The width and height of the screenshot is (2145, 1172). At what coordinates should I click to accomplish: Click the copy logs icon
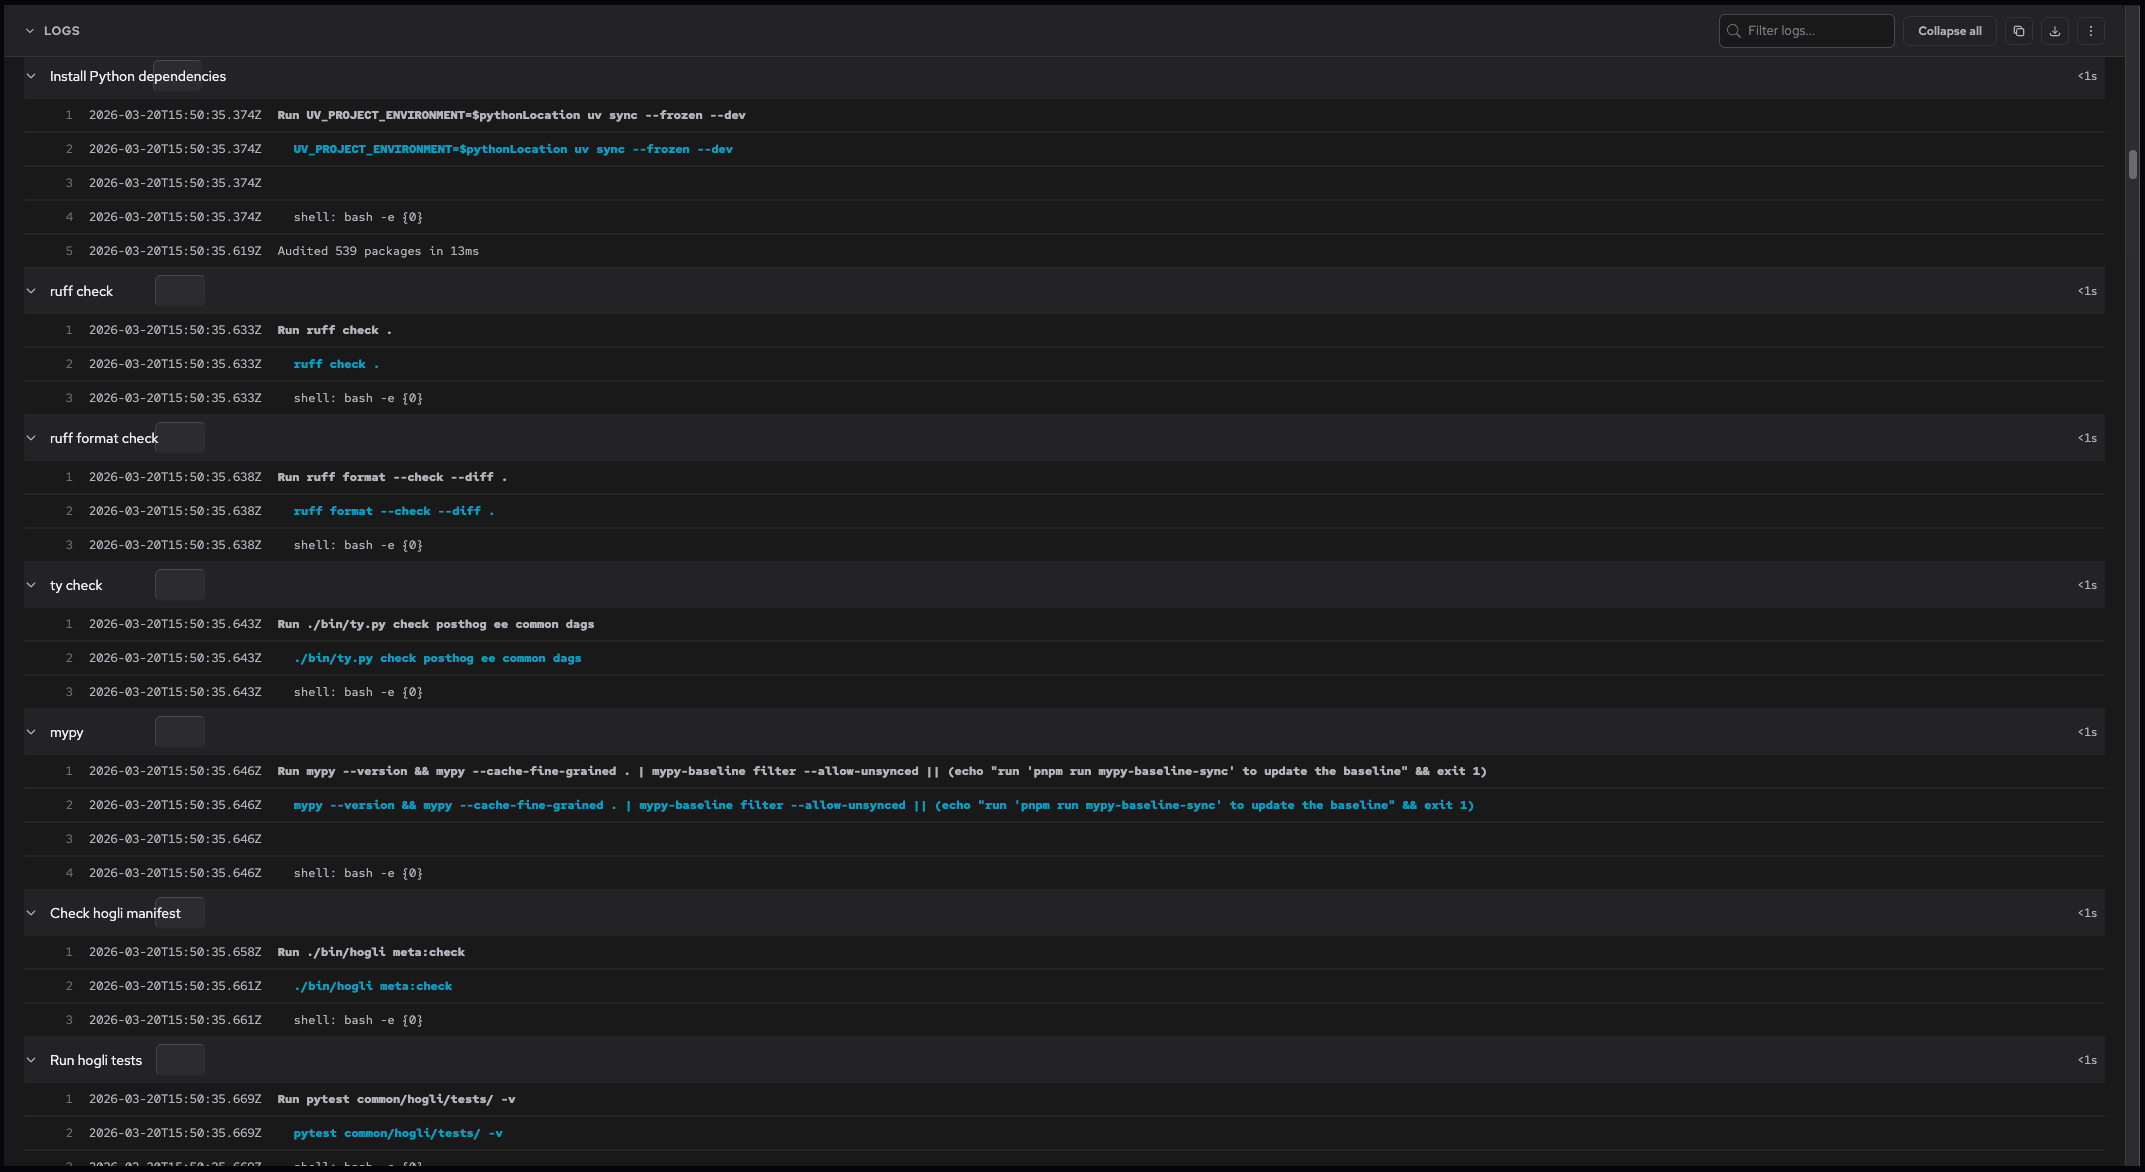[2018, 30]
